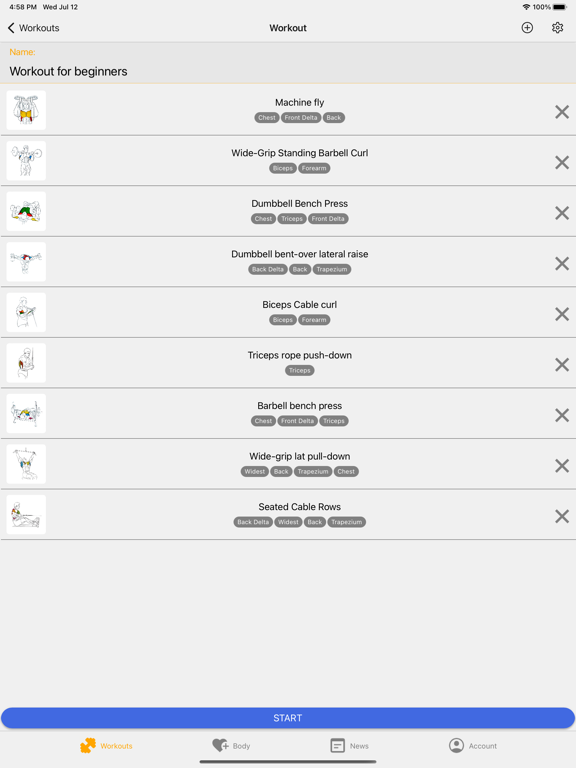Delete the Seated Cable Rows exercise
Viewport: 576px width, 768px height.
(562, 516)
